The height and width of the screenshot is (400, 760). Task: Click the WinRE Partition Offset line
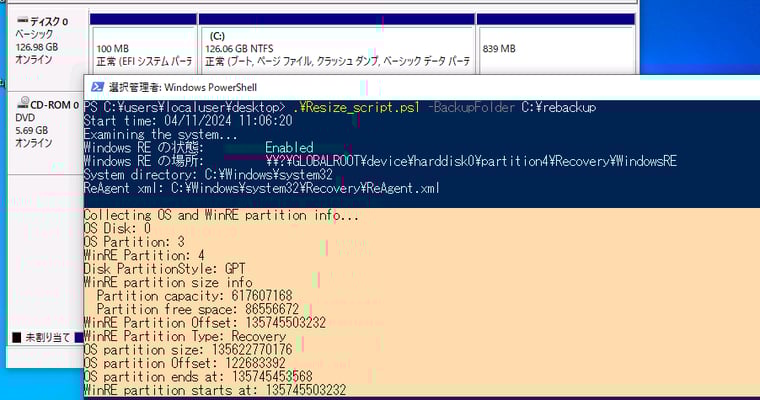pyautogui.click(x=205, y=322)
